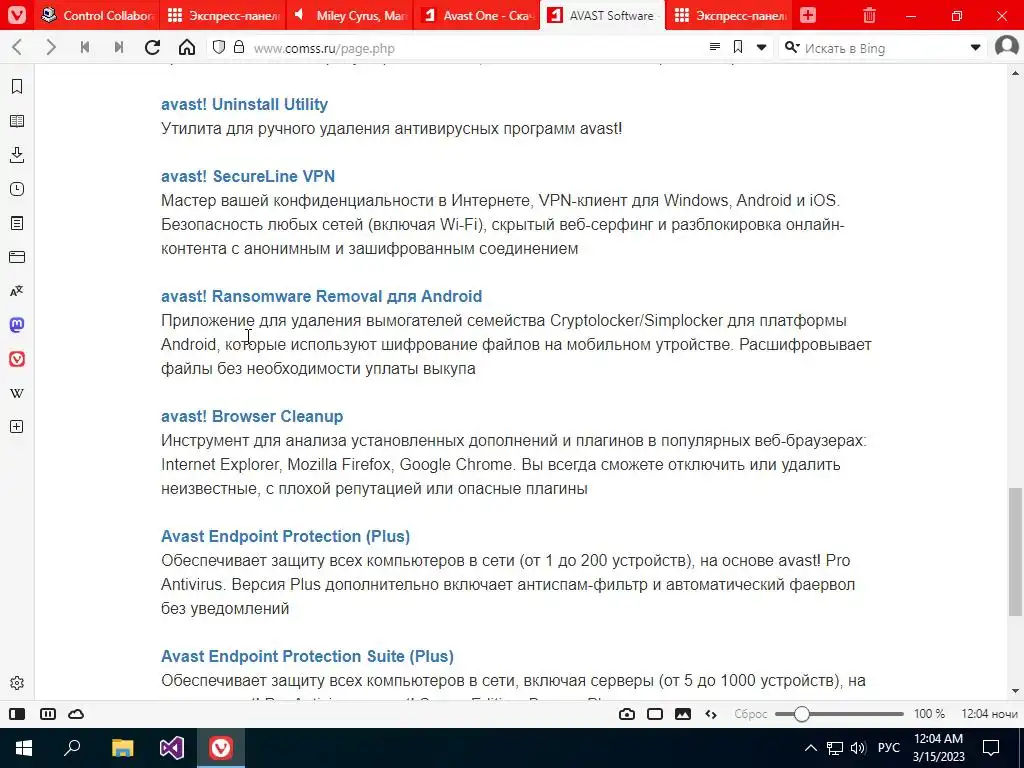The height and width of the screenshot is (768, 1024).
Task: Reset zoom with Сброс button
Action: click(x=750, y=714)
